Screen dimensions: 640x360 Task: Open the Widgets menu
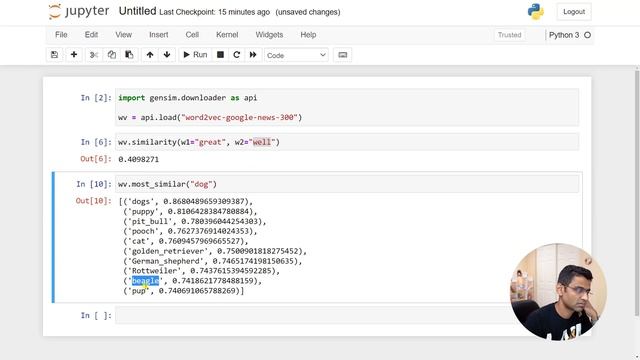click(x=269, y=35)
